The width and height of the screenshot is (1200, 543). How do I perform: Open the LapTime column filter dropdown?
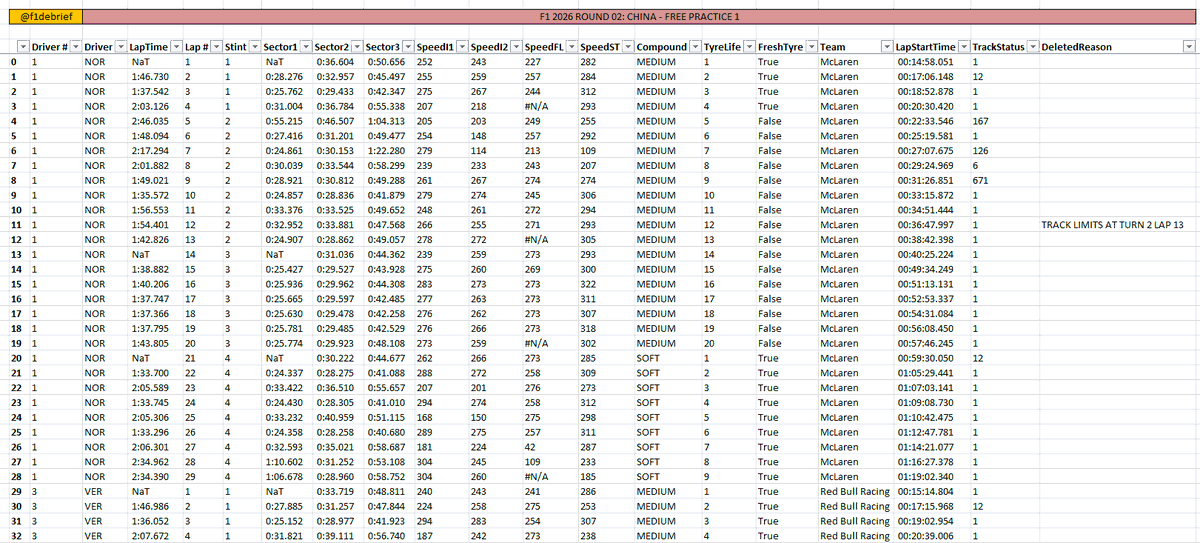coord(176,47)
